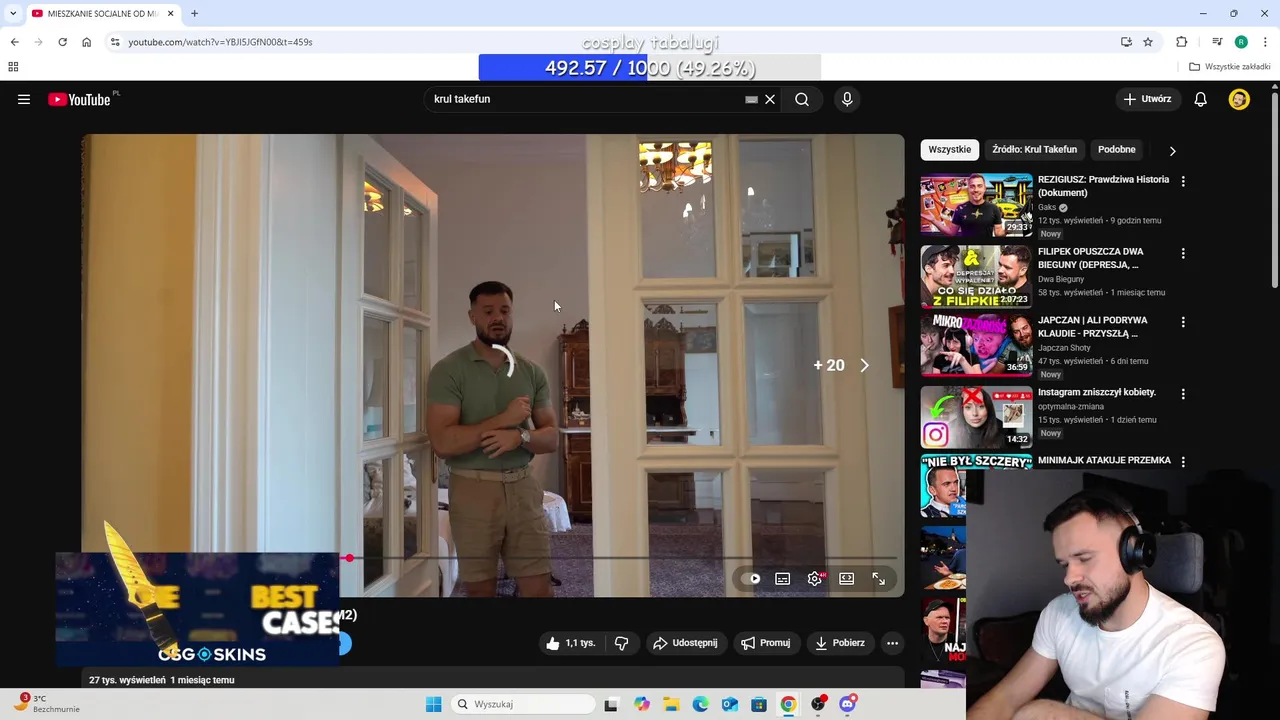Select the 'Źródło: Krul Takefun' chip

point(1035,150)
